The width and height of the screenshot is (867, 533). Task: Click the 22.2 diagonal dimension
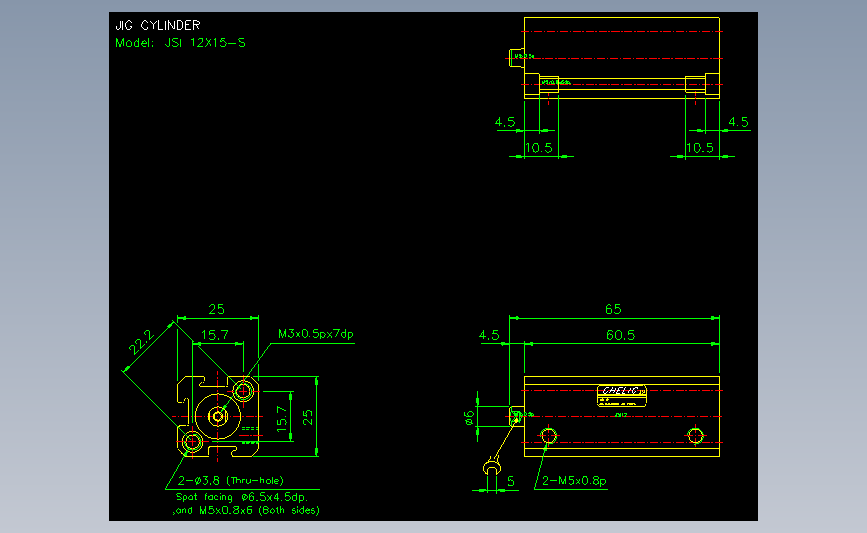pyautogui.click(x=142, y=342)
